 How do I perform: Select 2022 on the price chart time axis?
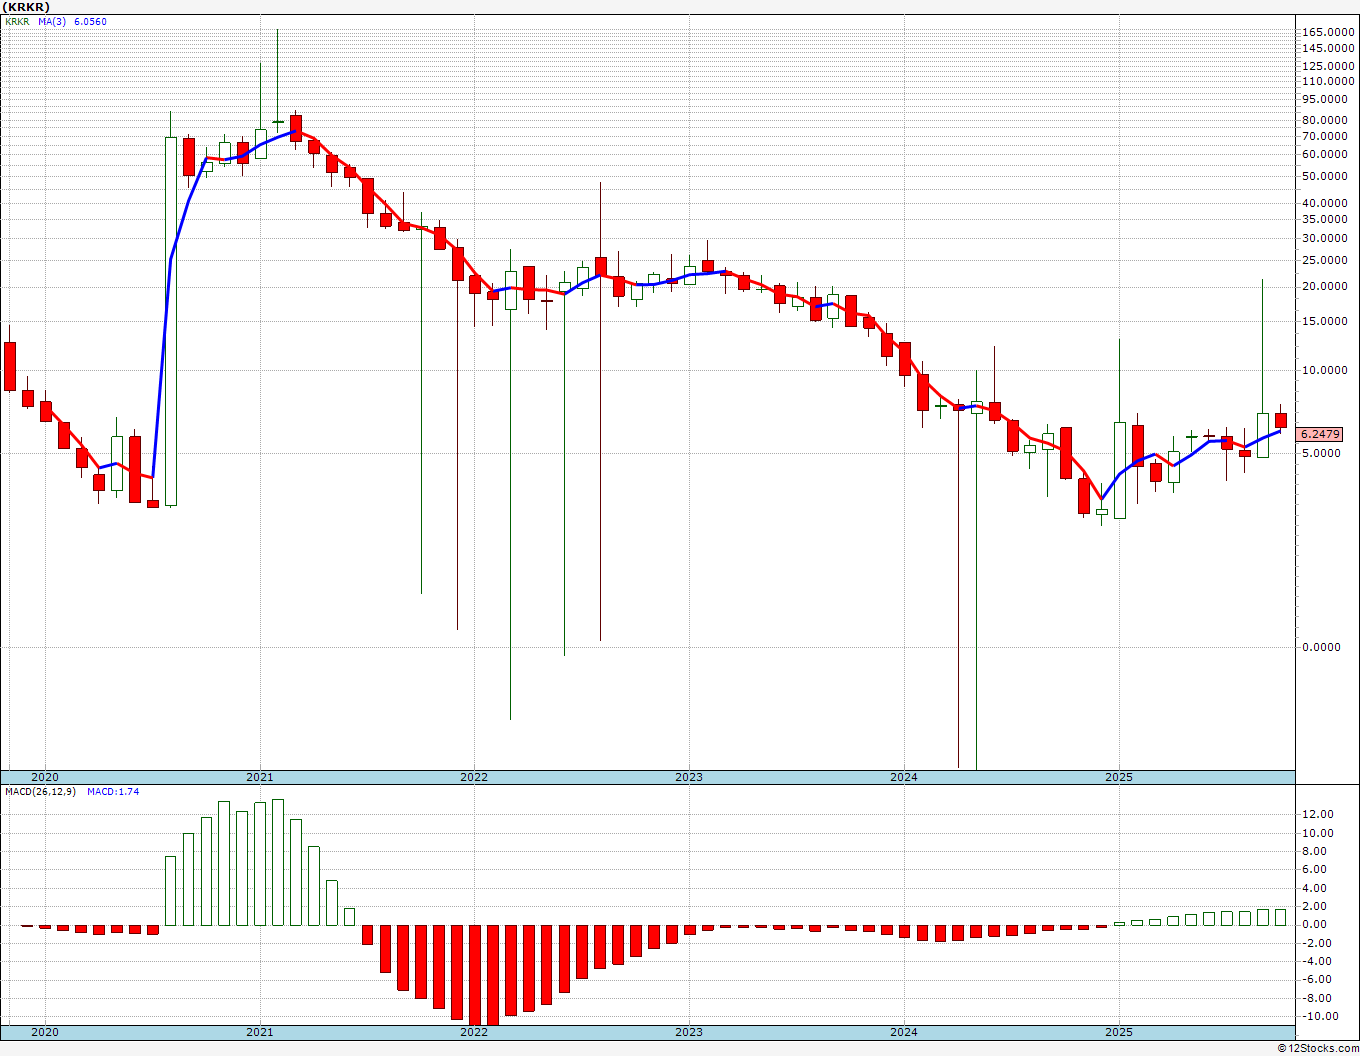474,777
